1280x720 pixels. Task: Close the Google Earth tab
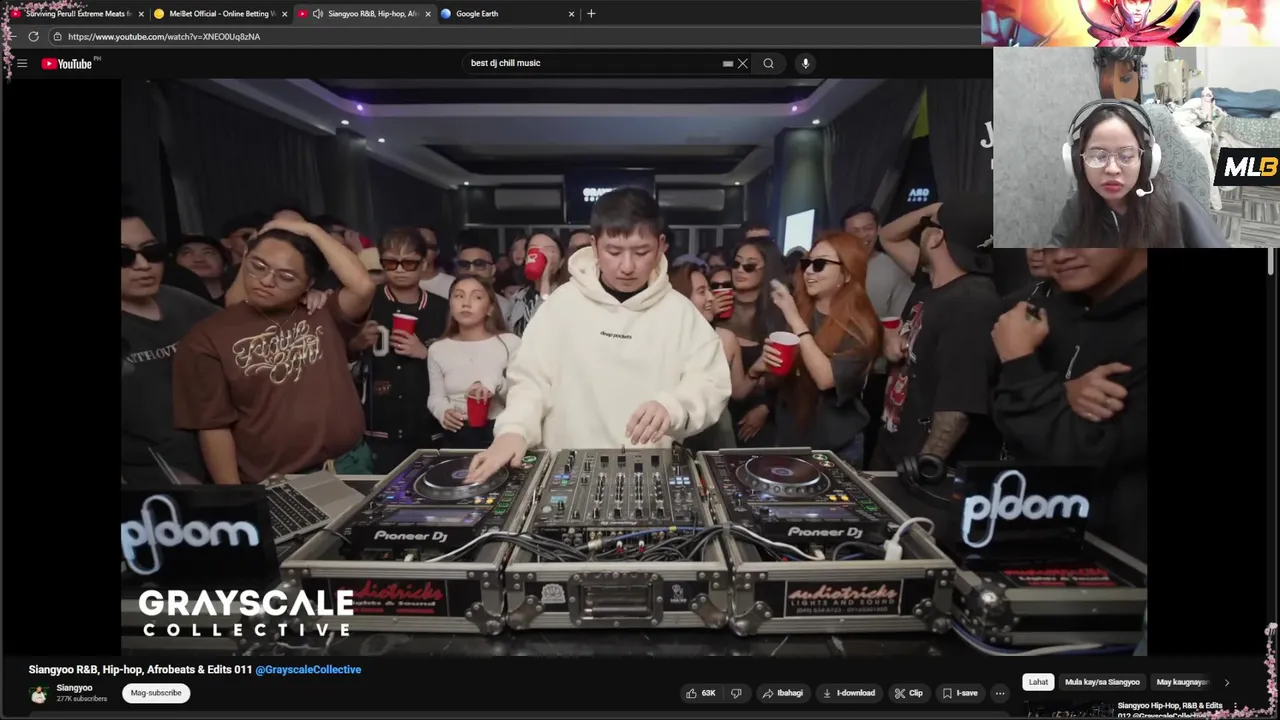pyautogui.click(x=572, y=14)
